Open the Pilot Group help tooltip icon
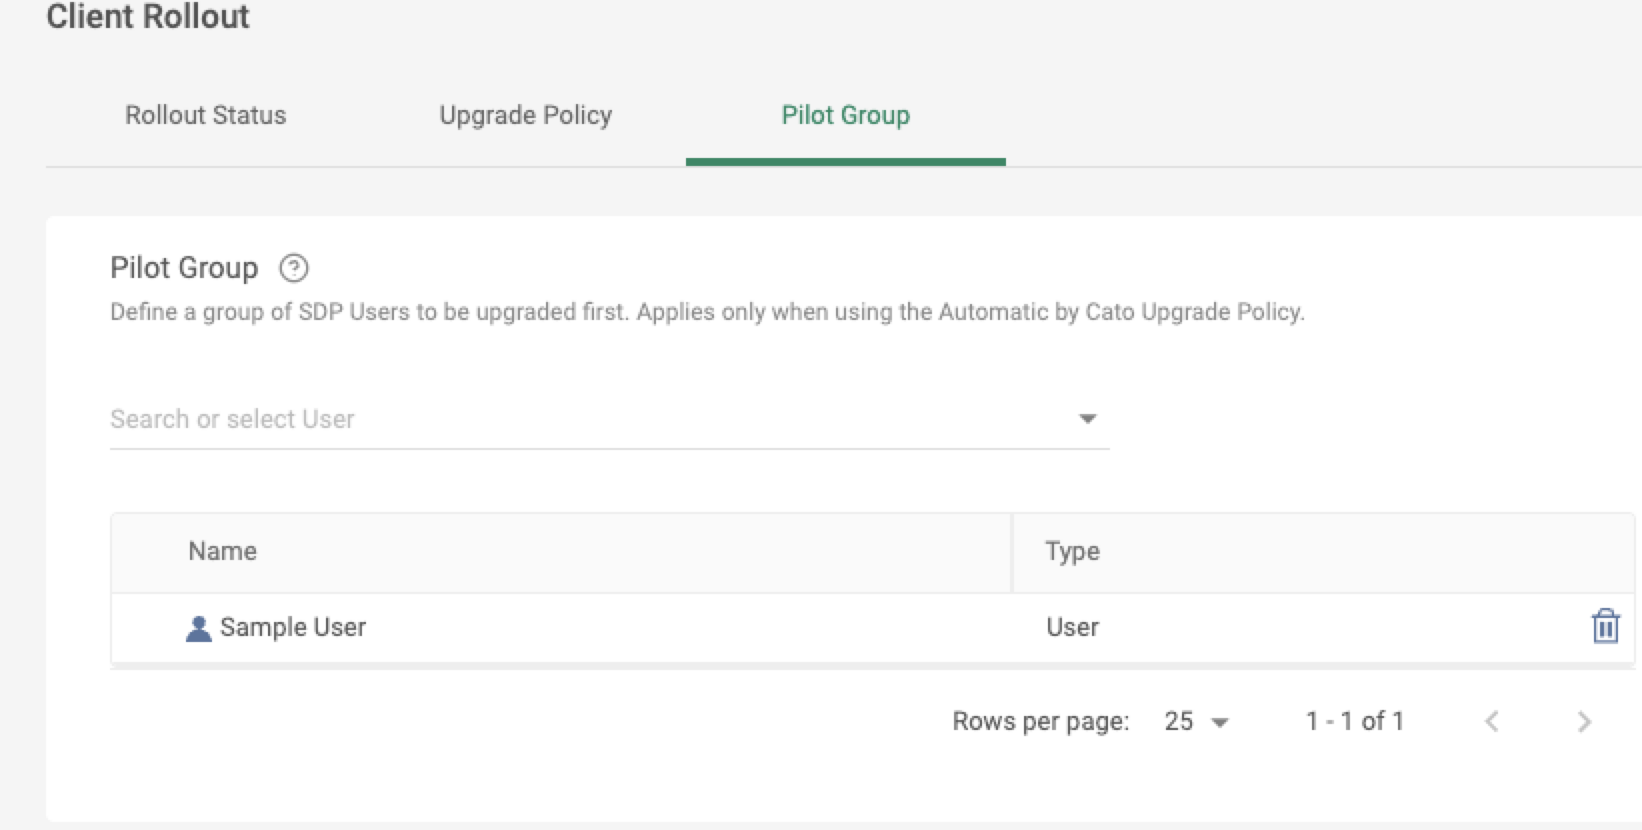1642x830 pixels. pos(294,268)
